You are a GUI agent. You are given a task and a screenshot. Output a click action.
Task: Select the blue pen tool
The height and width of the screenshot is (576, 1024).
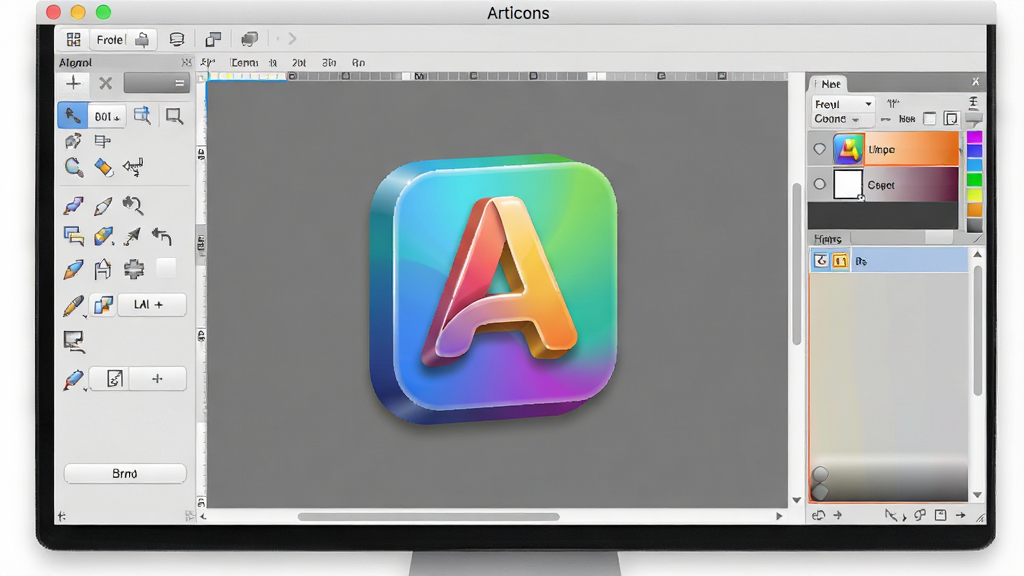click(x=73, y=269)
